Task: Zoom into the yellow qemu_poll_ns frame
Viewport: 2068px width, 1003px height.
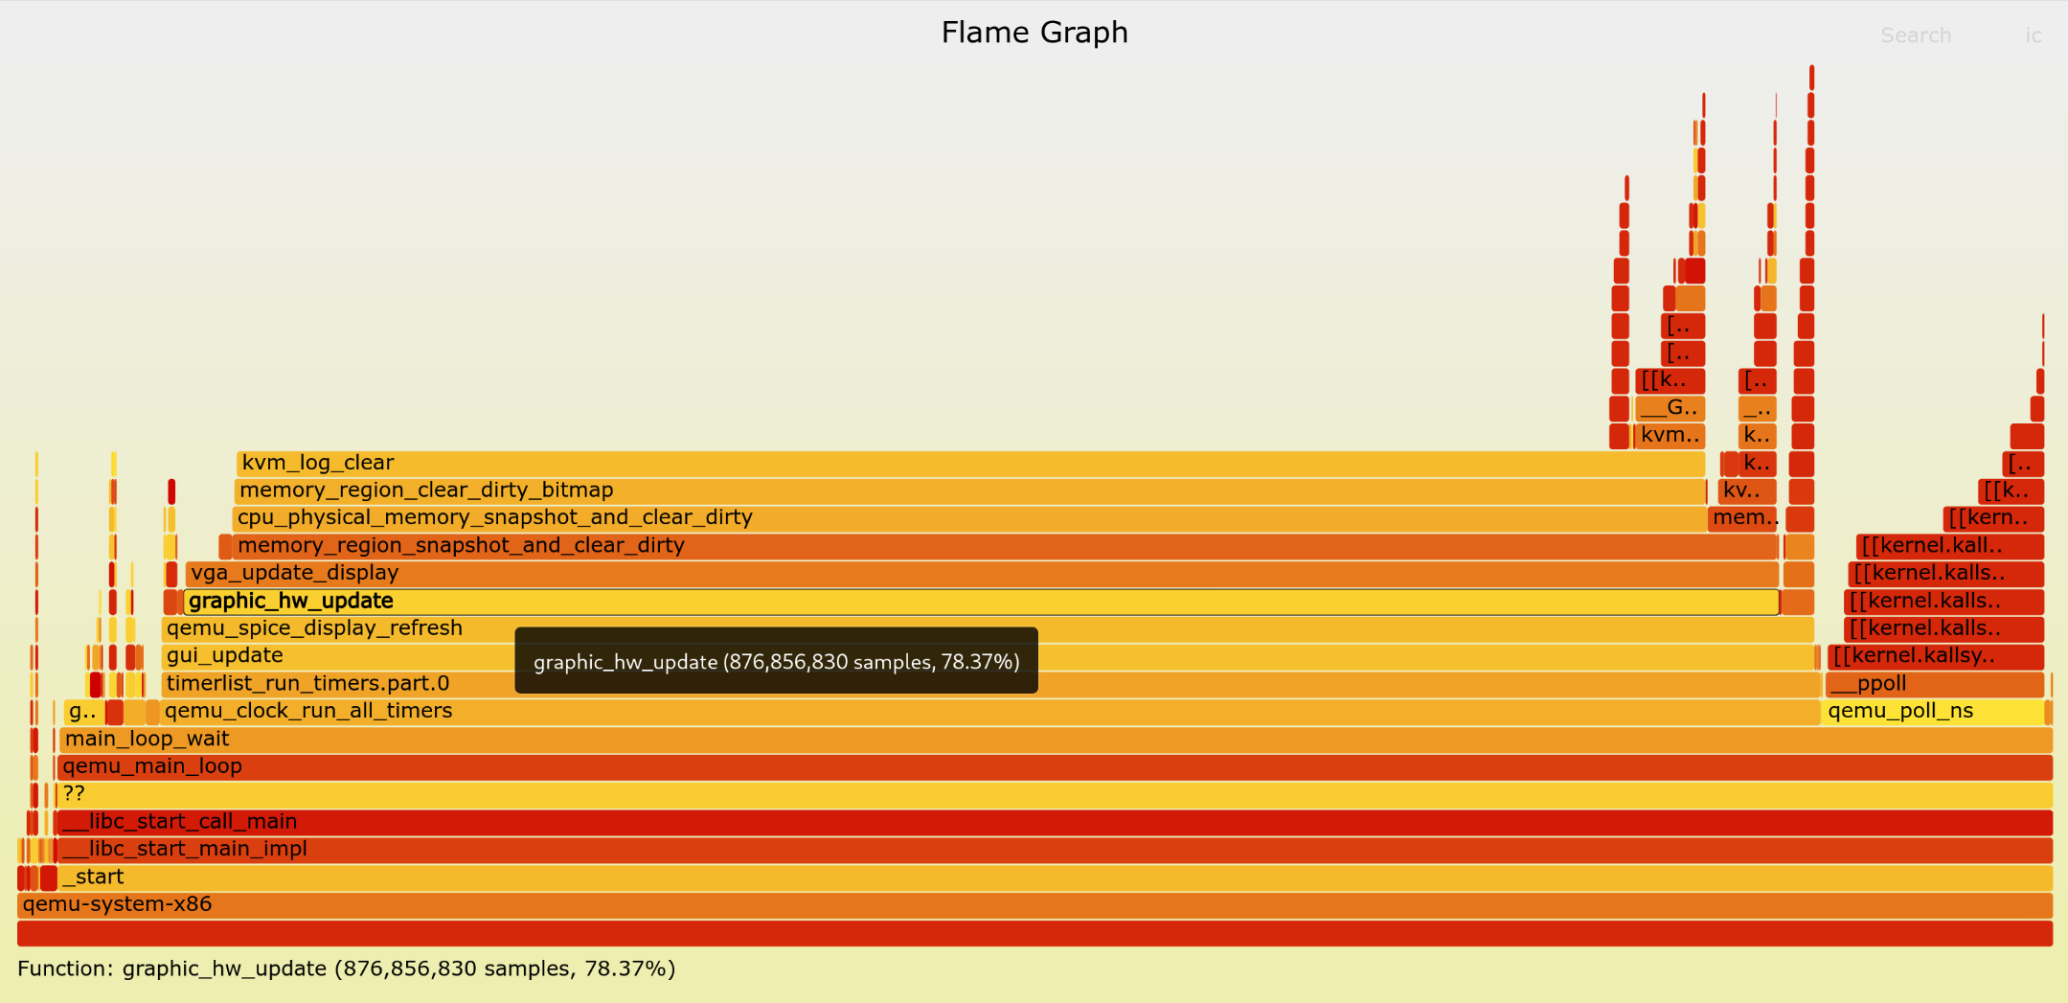Action: pos(1932,711)
